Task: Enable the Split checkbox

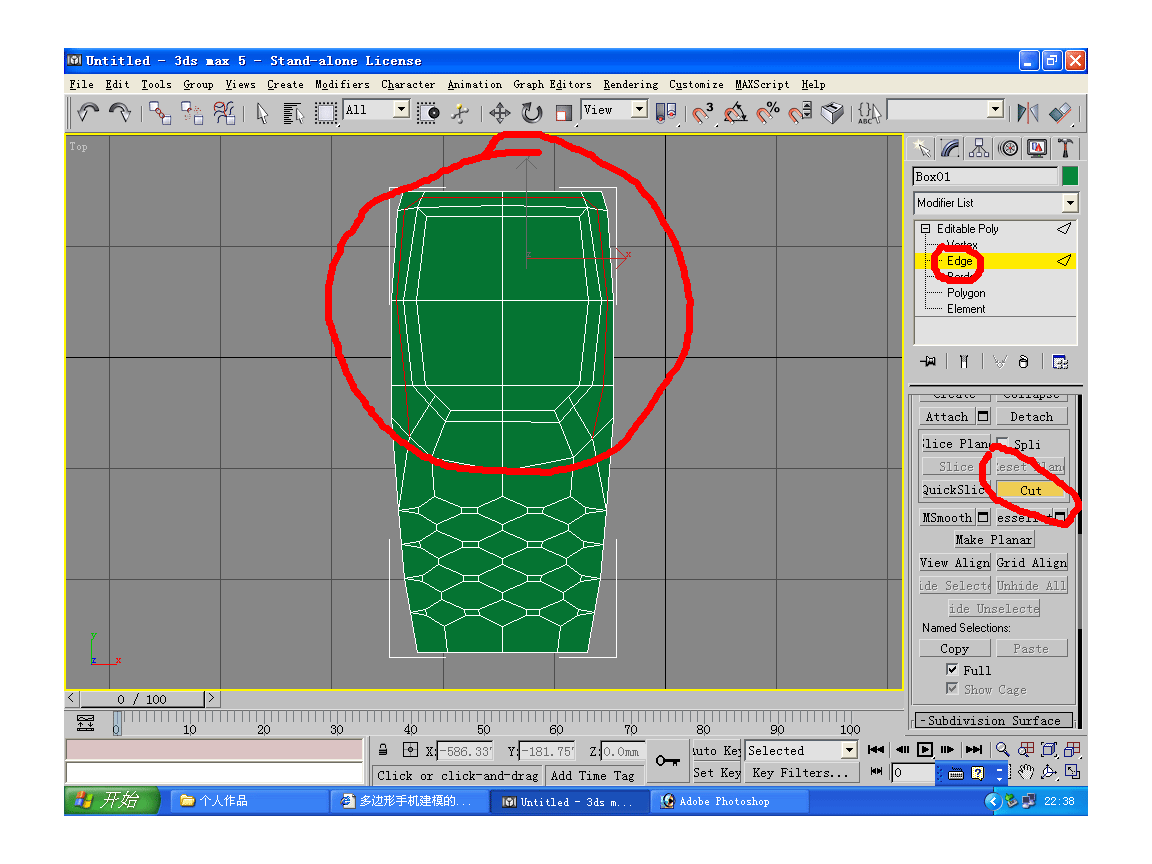Action: [1002, 444]
